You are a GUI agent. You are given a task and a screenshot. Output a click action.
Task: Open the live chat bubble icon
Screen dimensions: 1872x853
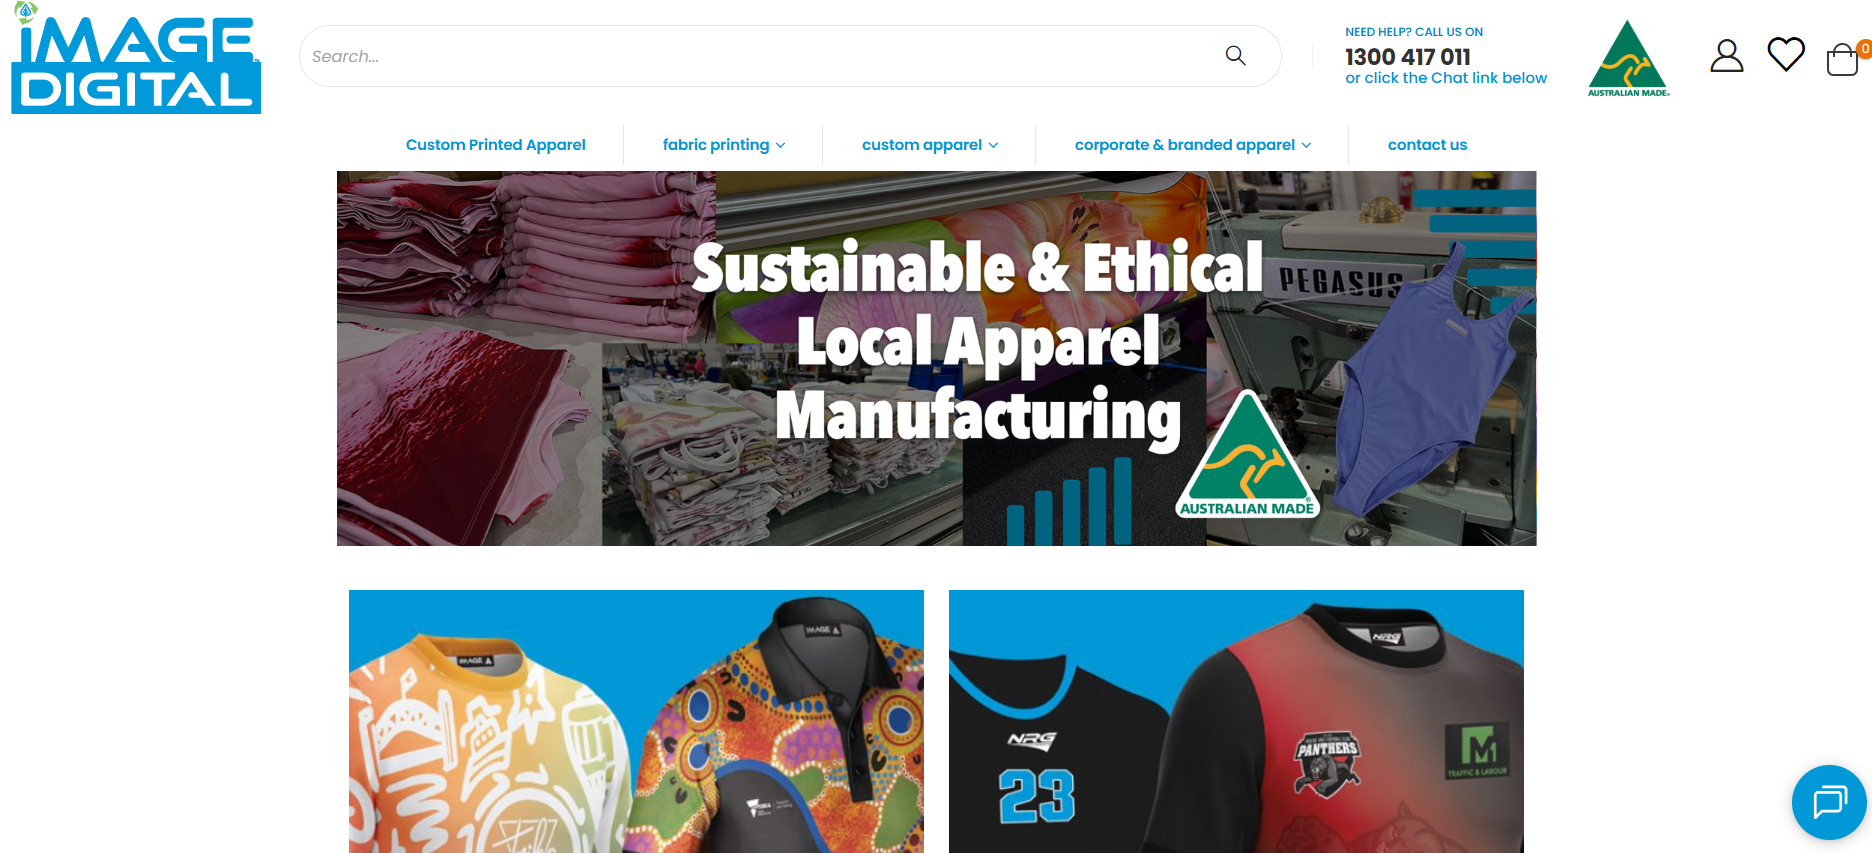[x=1829, y=802]
